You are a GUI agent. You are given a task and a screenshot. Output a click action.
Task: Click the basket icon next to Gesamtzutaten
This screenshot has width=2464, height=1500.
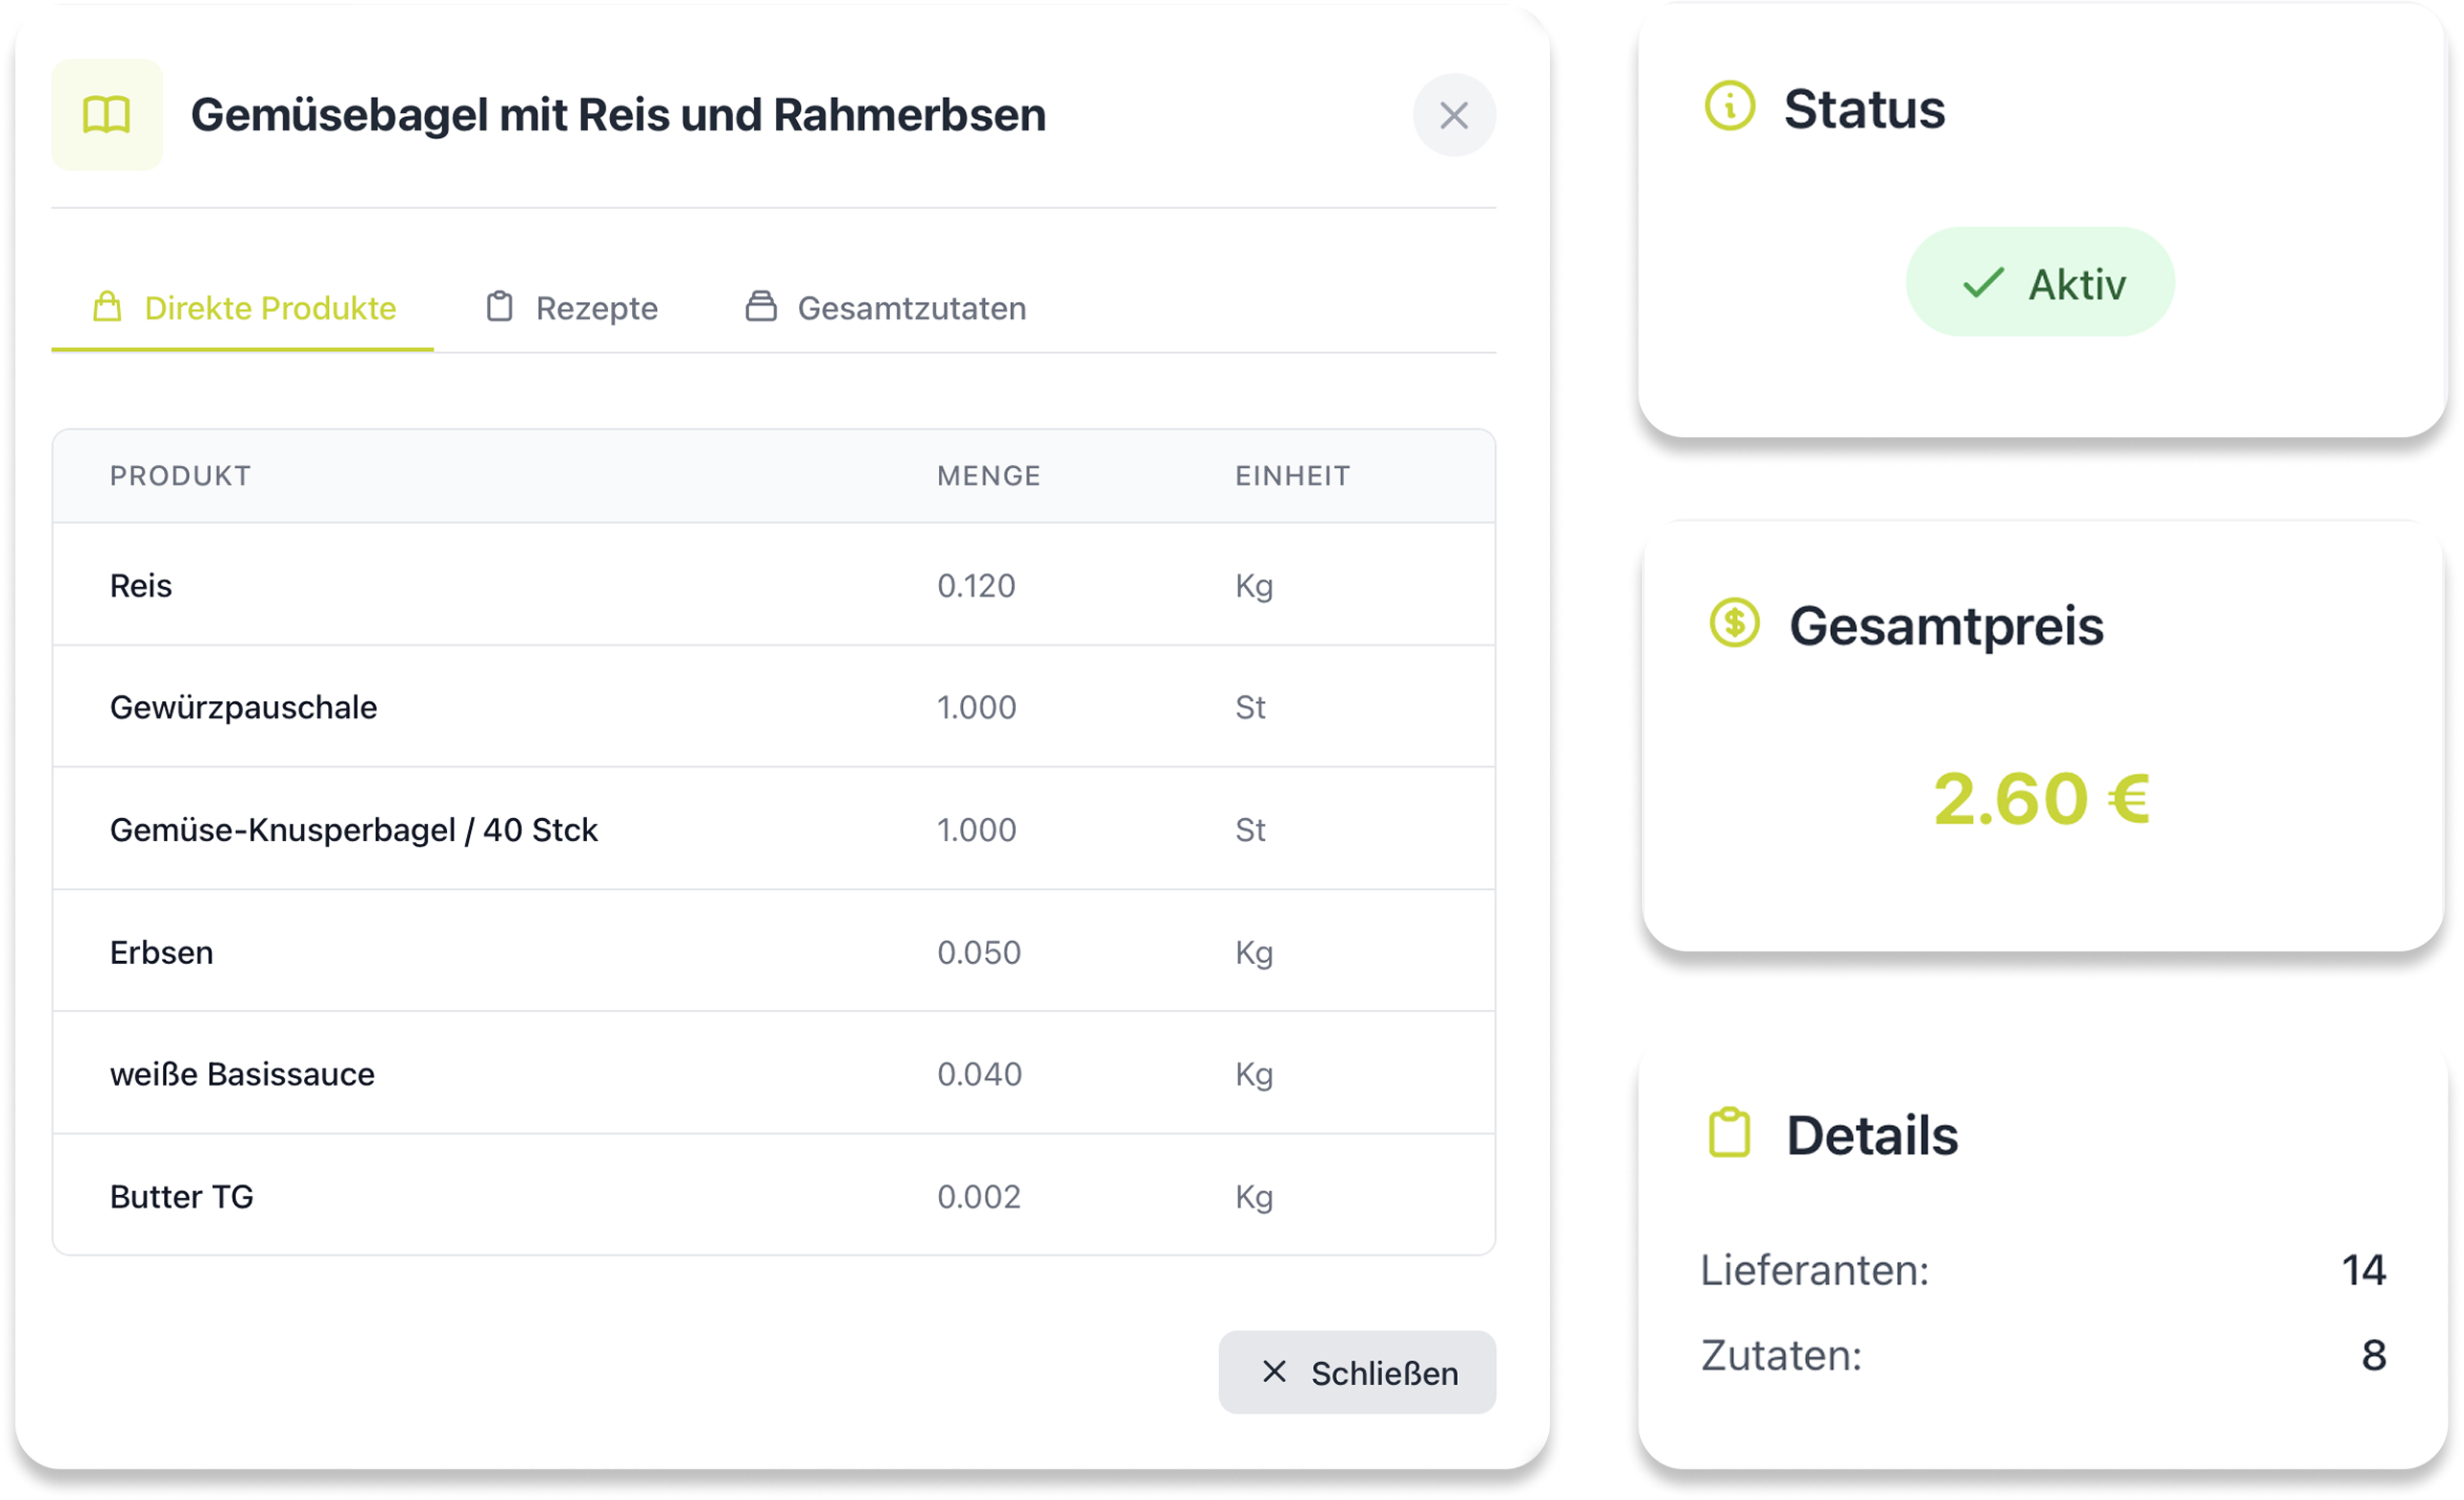pos(761,307)
